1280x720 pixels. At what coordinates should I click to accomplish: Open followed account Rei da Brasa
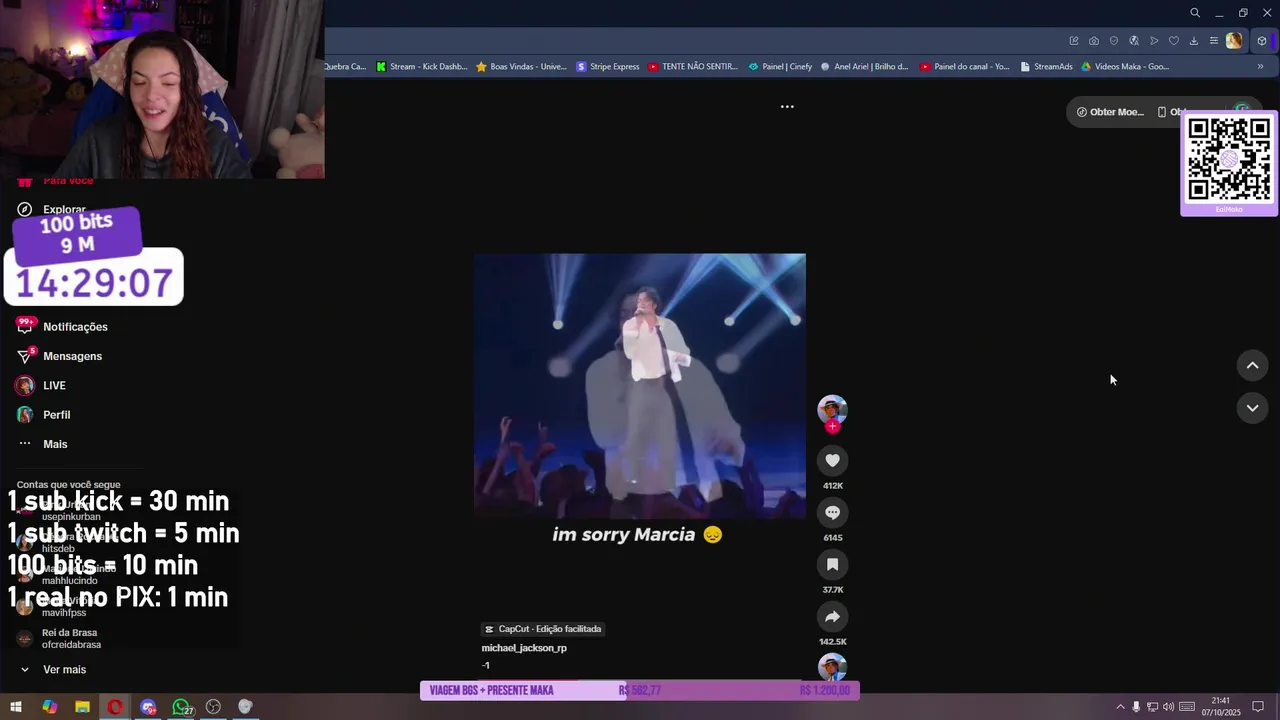point(60,638)
